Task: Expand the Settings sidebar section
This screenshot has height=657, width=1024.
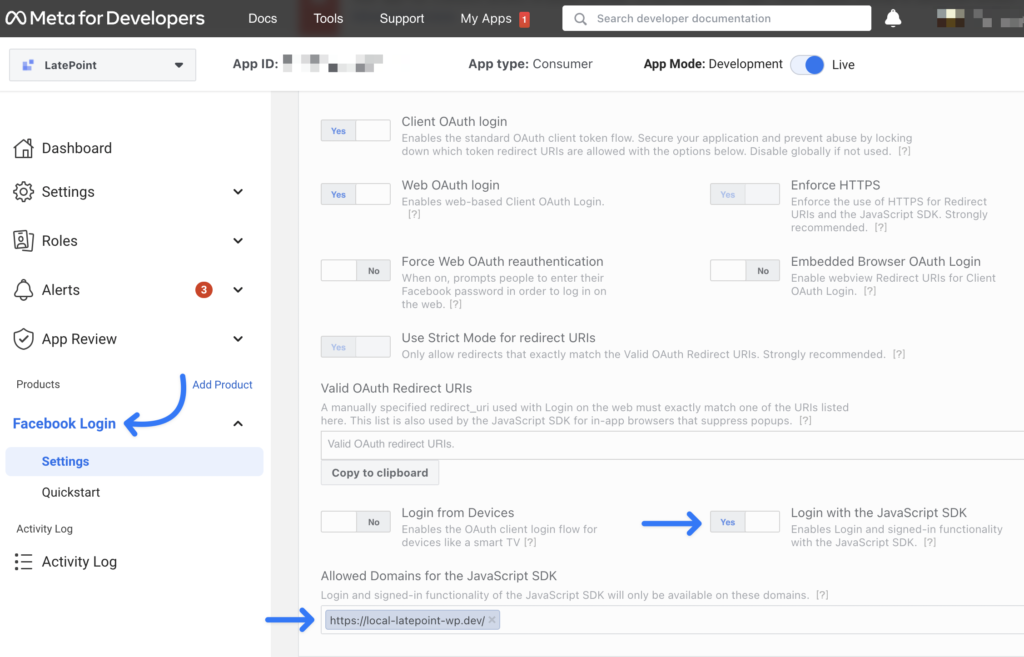Action: coord(237,191)
